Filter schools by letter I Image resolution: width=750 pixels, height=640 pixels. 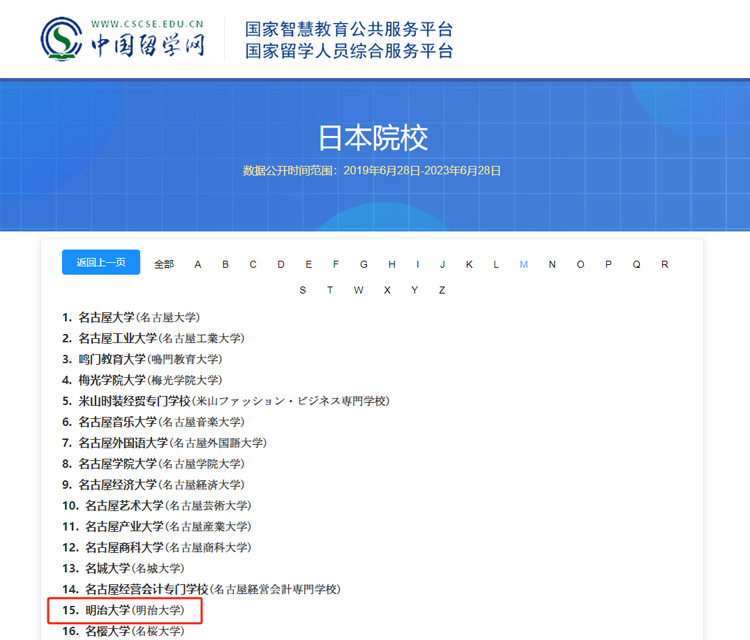point(418,264)
